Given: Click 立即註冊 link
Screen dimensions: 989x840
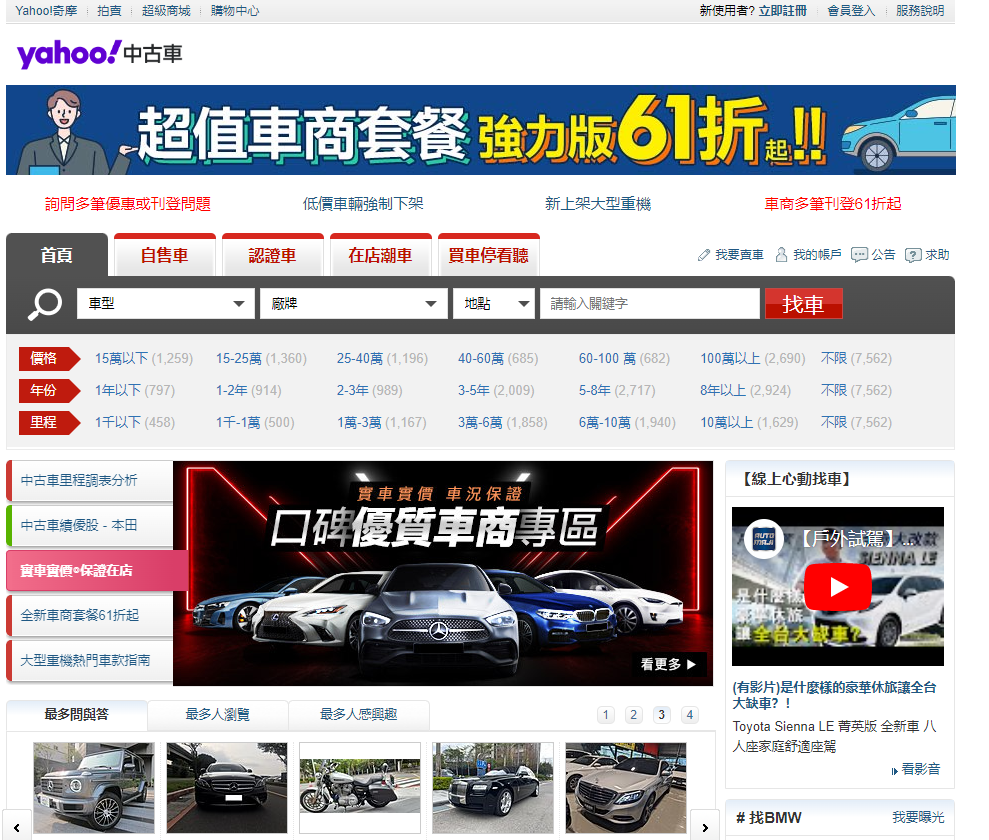Looking at the screenshot, I should click(x=782, y=11).
